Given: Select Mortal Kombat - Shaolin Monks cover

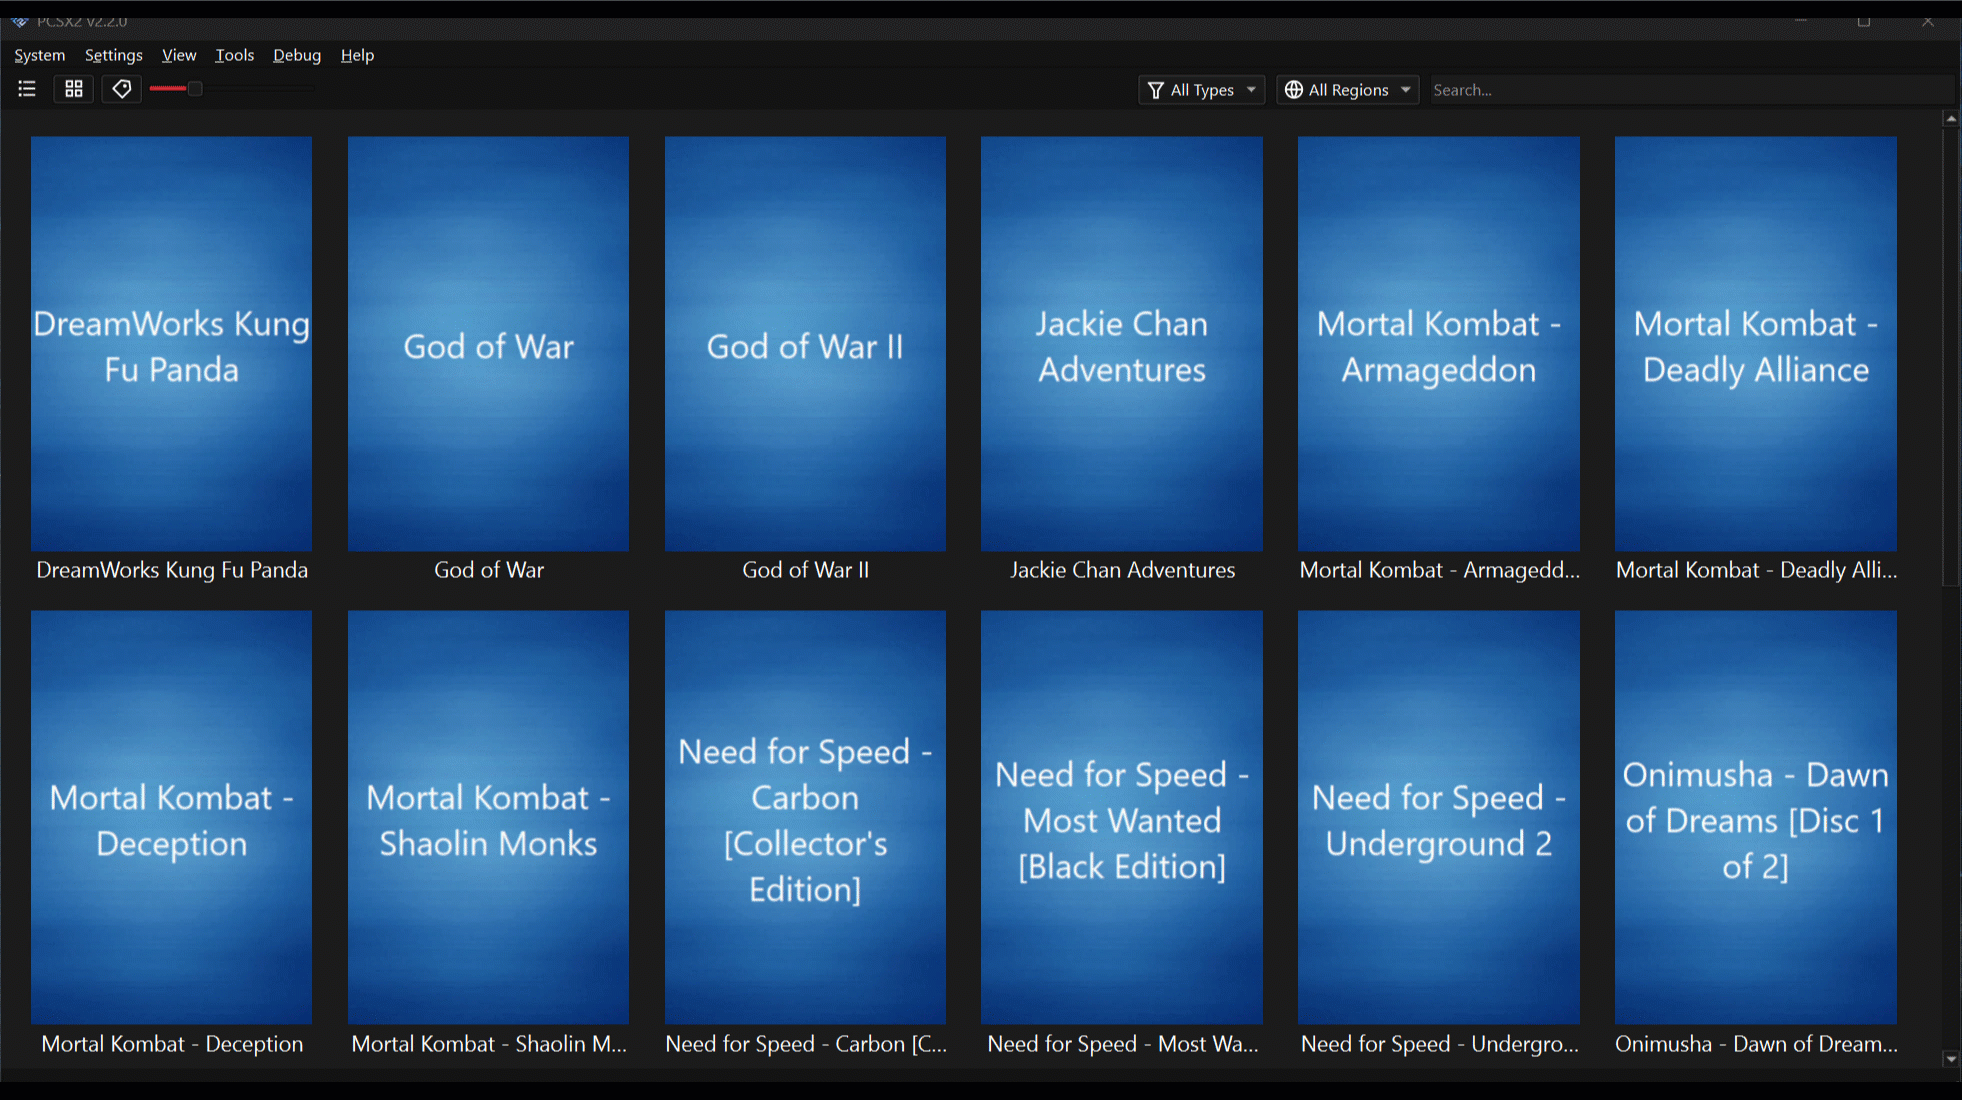Looking at the screenshot, I should pyautogui.click(x=488, y=818).
